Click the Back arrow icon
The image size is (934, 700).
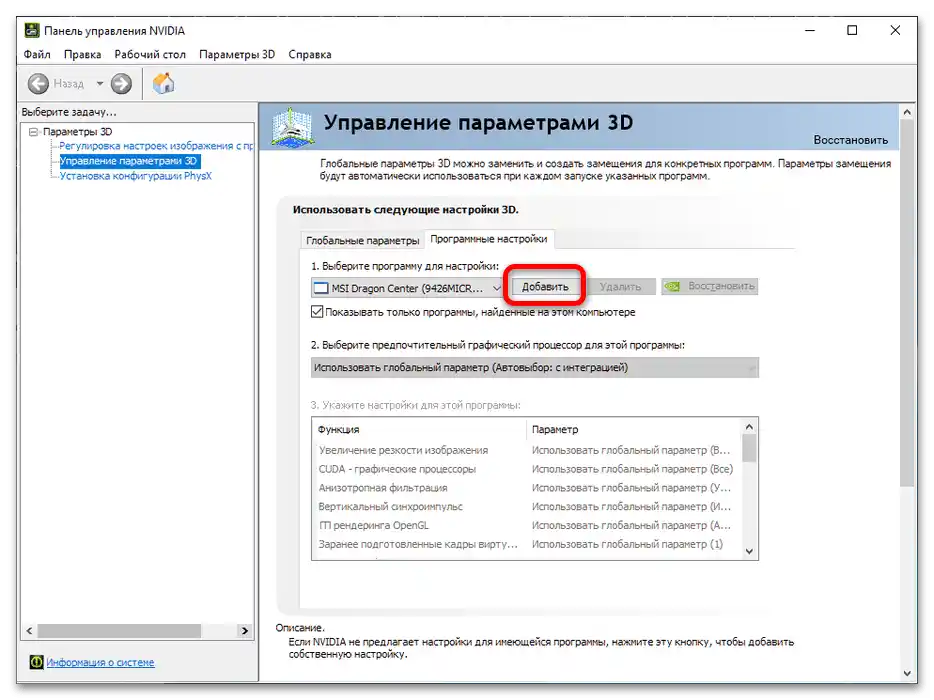[x=38, y=84]
